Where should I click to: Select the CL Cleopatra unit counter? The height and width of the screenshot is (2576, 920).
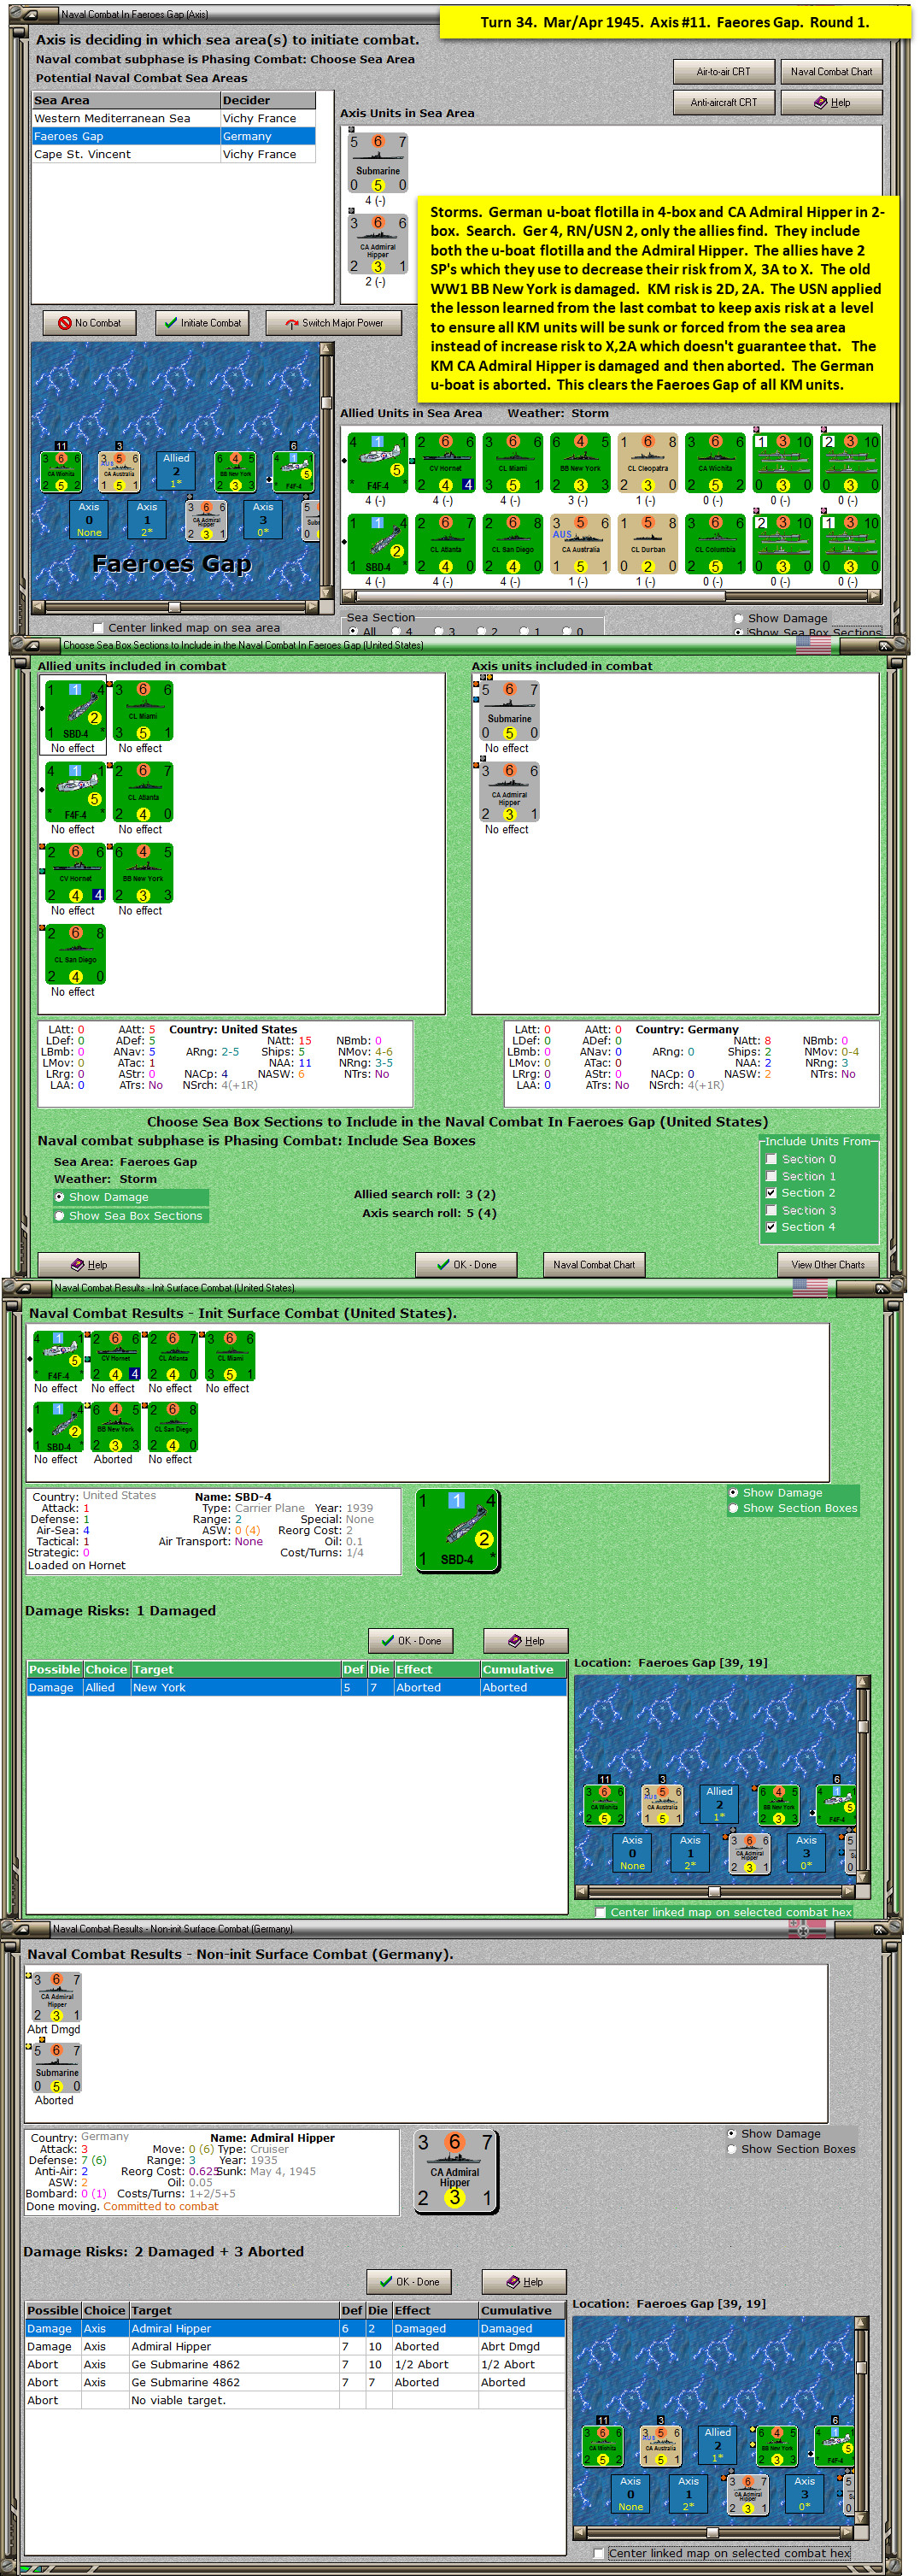(647, 463)
